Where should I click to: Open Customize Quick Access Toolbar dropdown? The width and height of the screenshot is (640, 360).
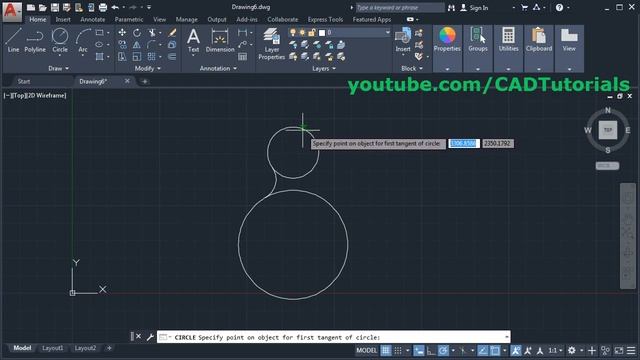tap(149, 7)
